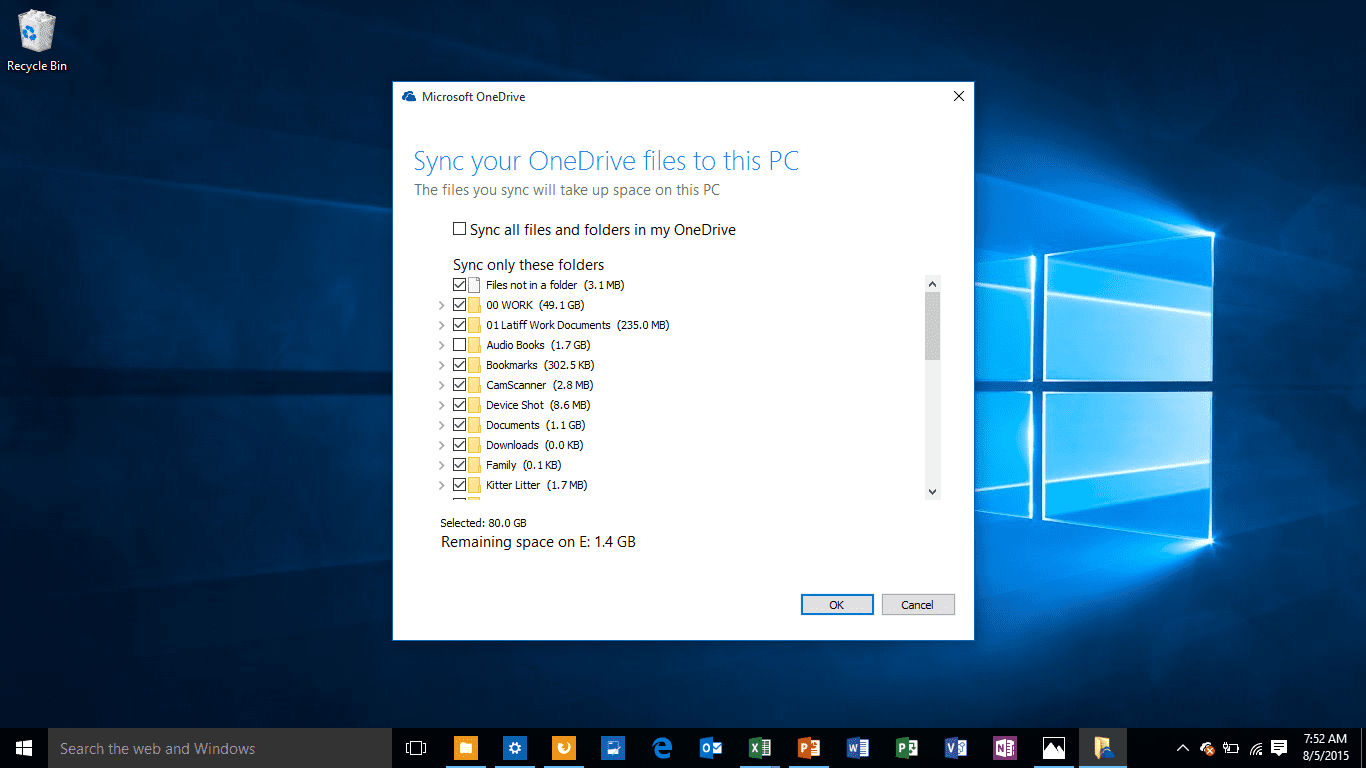
Task: Click the folder list scrollbar thumb
Action: click(932, 326)
